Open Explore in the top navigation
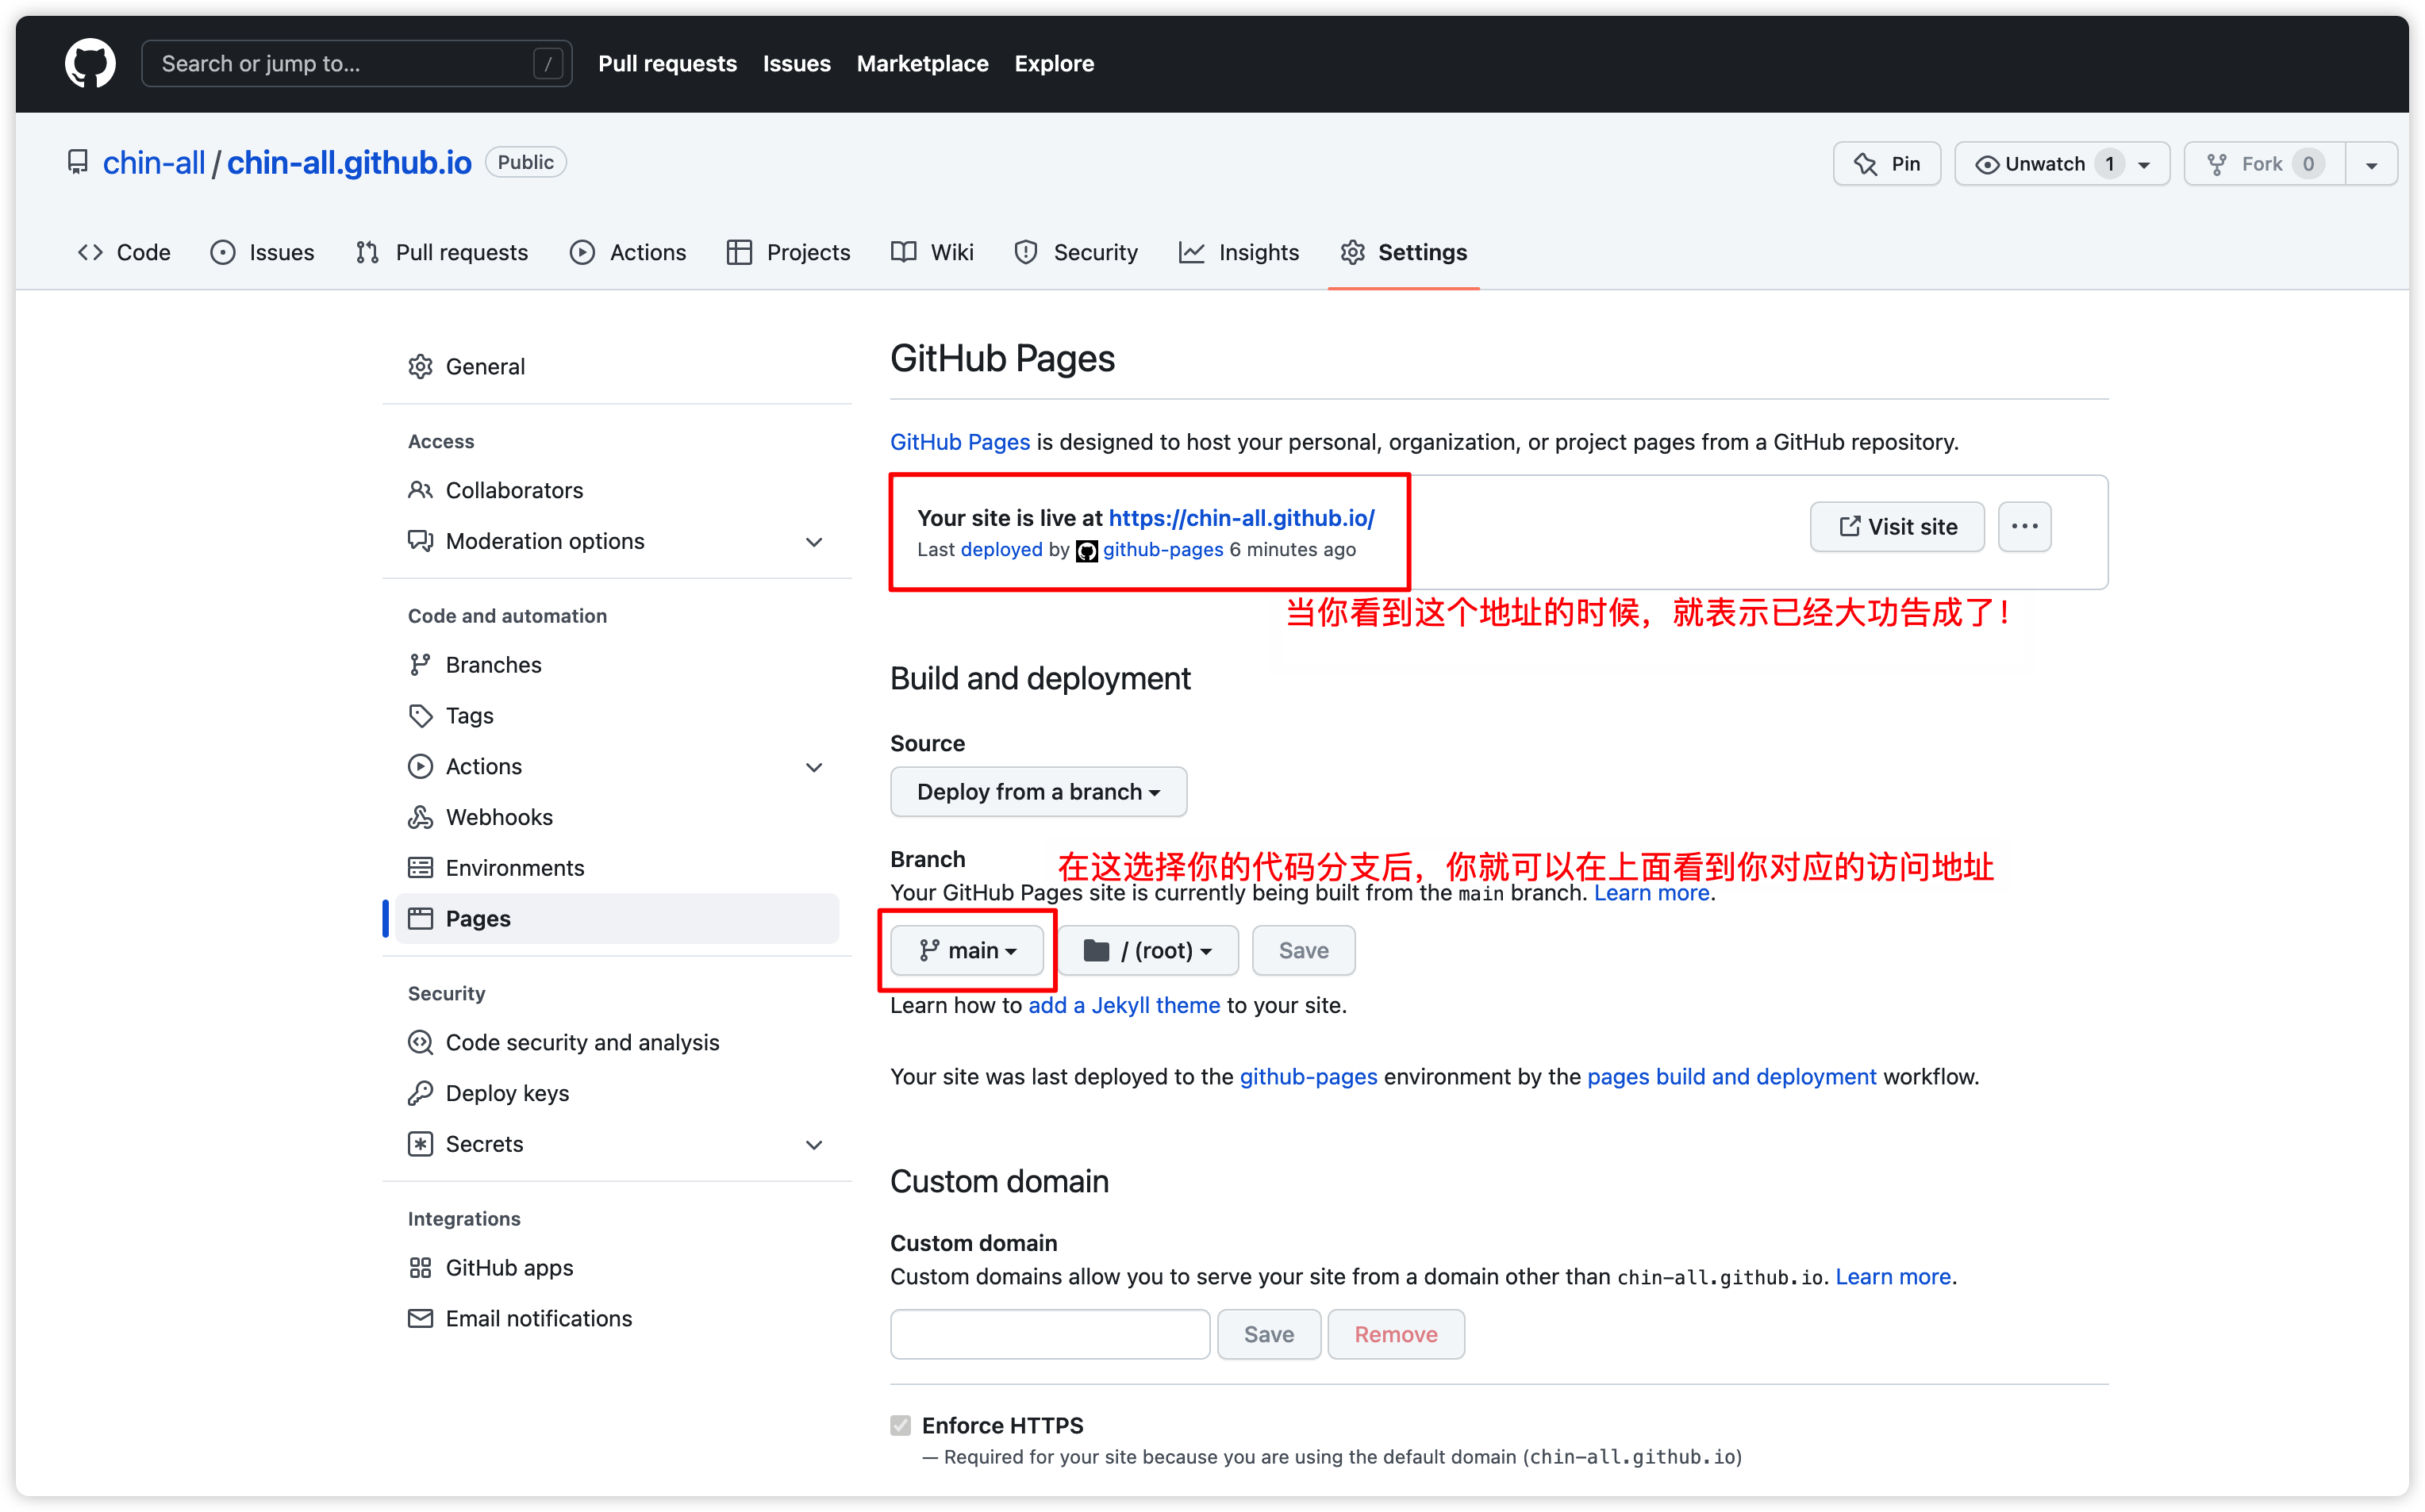Screen dimensions: 2425x1512 point(1053,64)
